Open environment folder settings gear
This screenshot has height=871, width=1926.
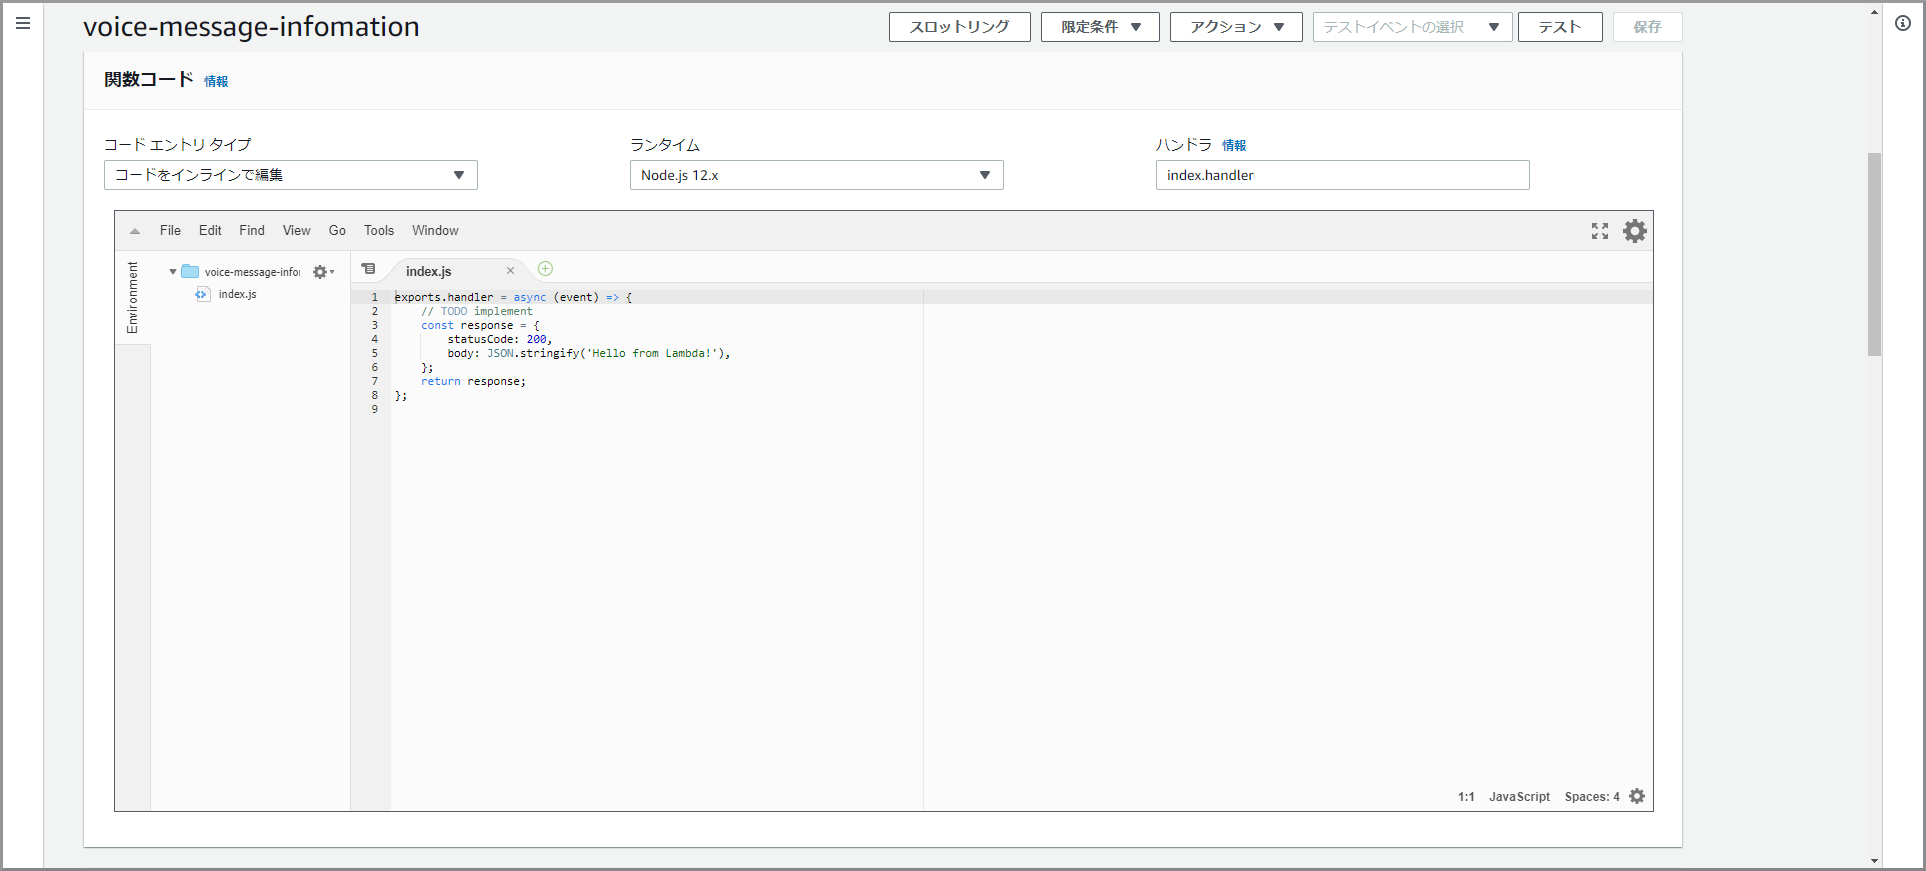click(x=323, y=272)
